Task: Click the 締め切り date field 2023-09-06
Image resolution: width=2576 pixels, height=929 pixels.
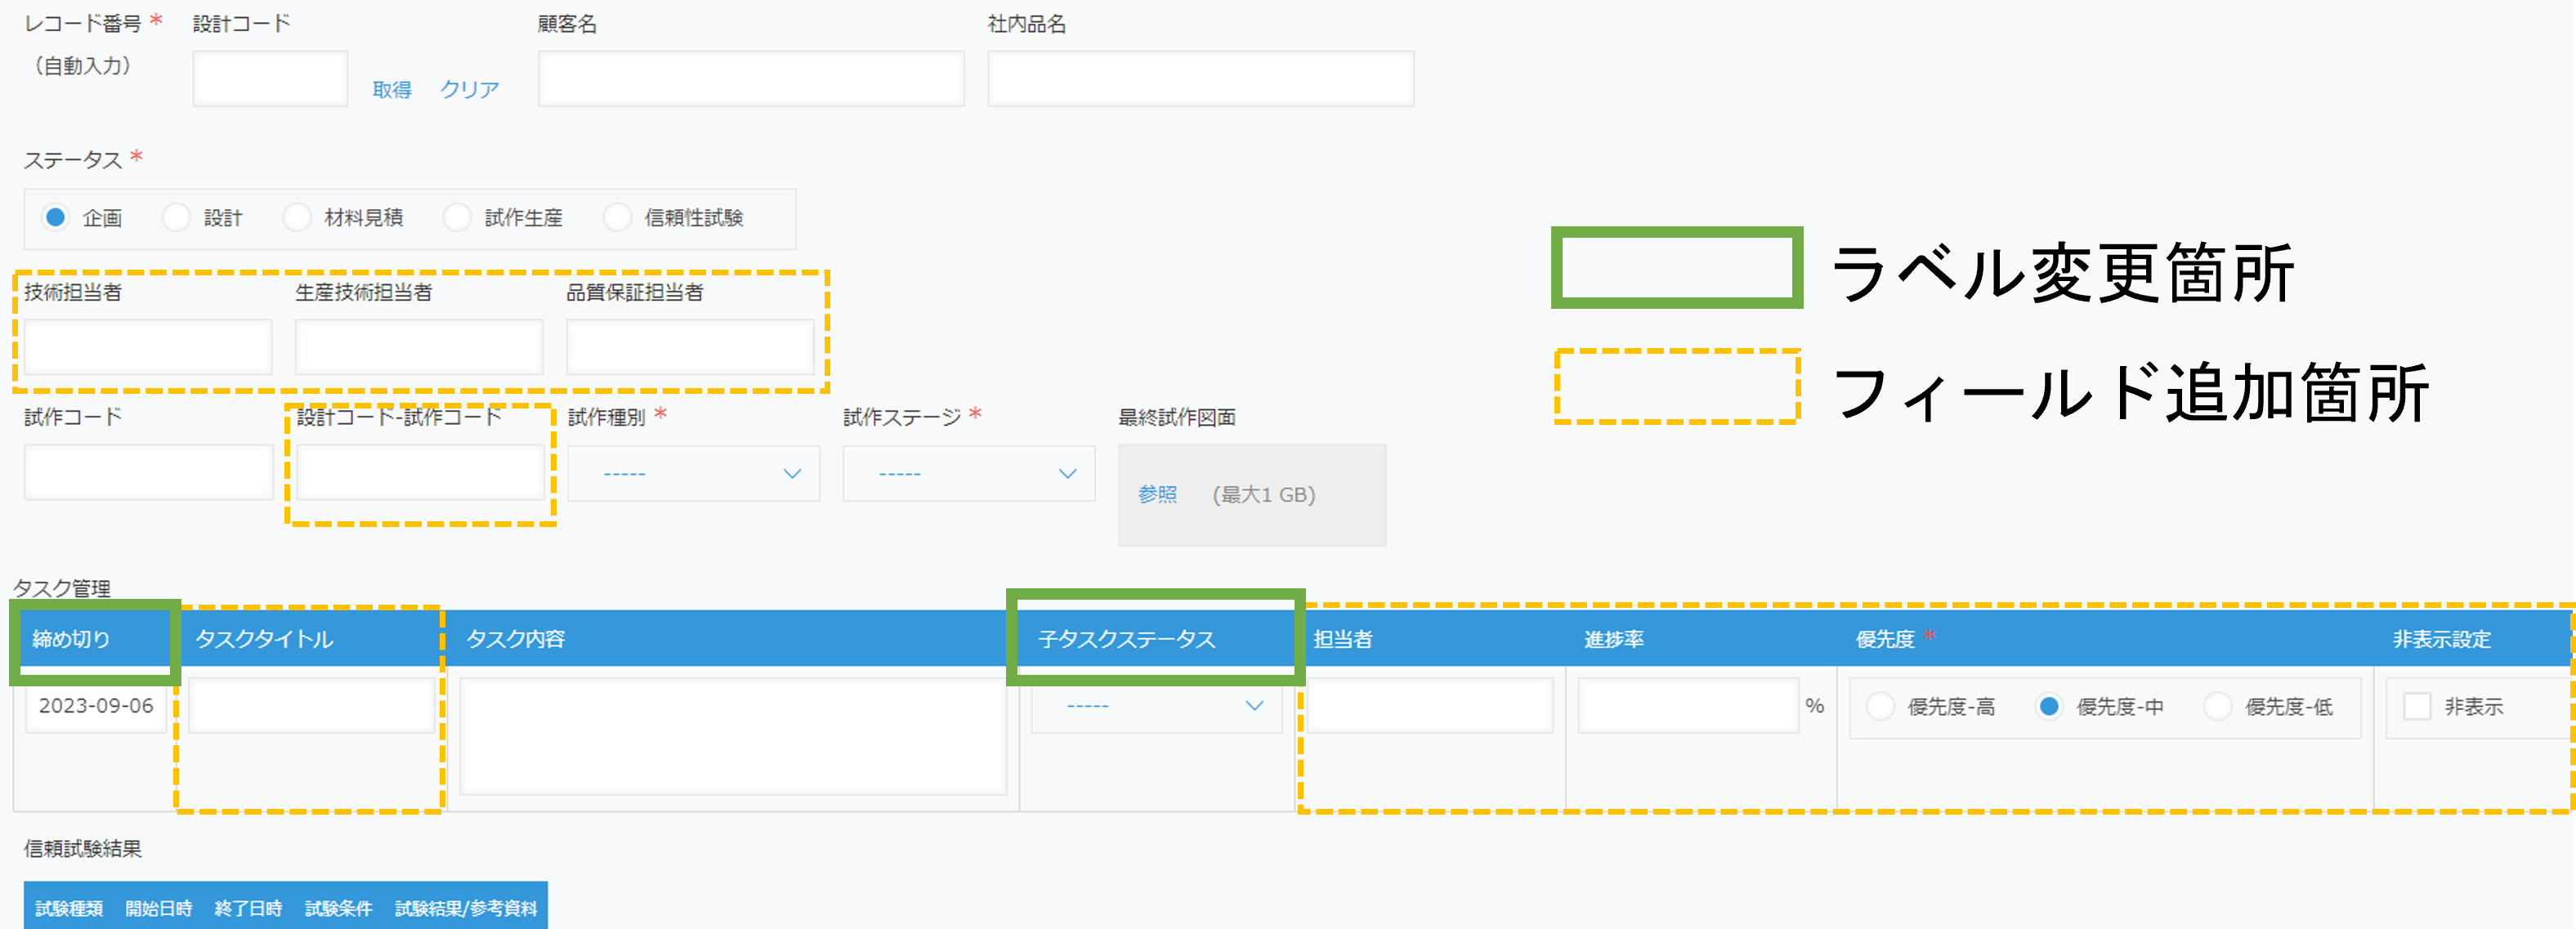Action: 96,706
